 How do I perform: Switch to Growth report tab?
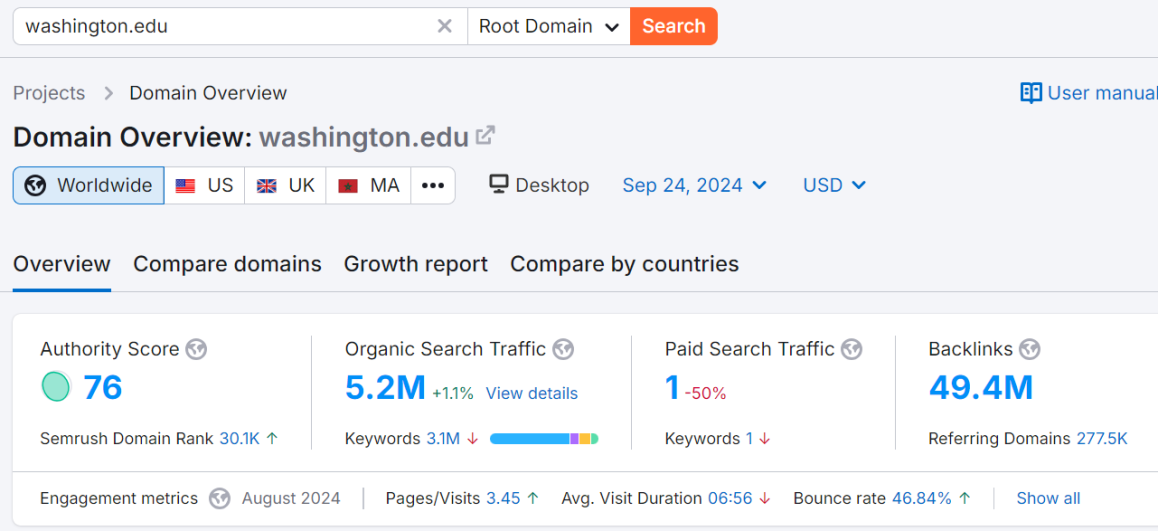[416, 264]
